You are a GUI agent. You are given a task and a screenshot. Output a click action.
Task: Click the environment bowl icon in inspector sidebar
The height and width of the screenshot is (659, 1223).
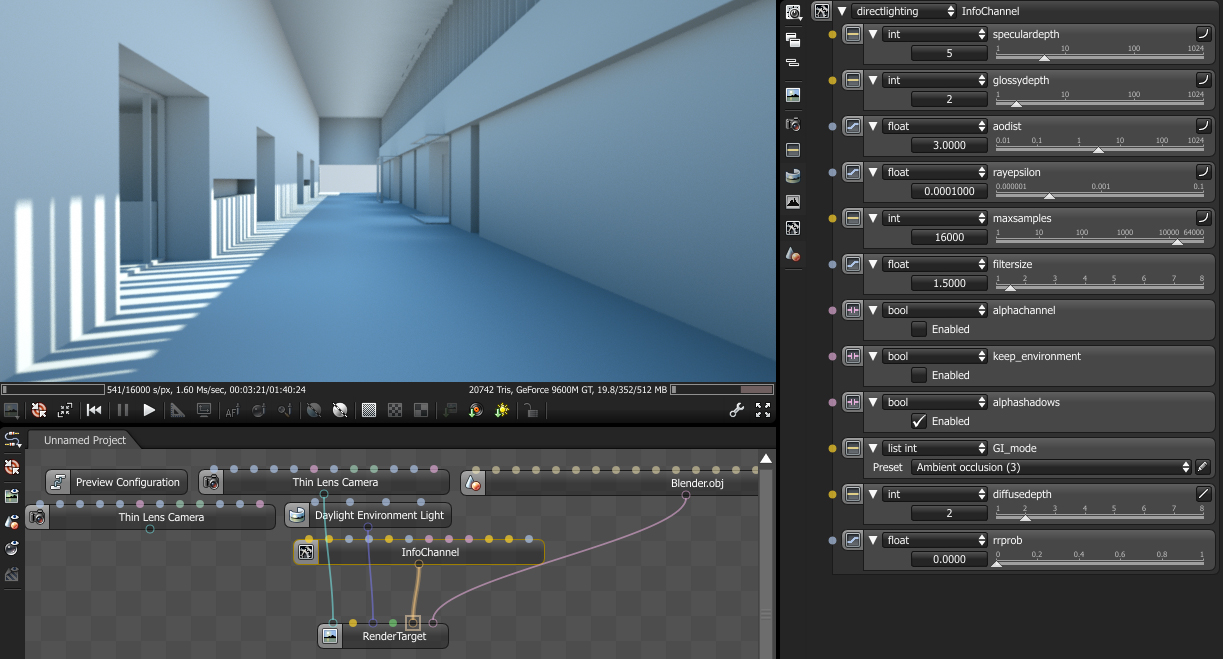pyautogui.click(x=793, y=175)
